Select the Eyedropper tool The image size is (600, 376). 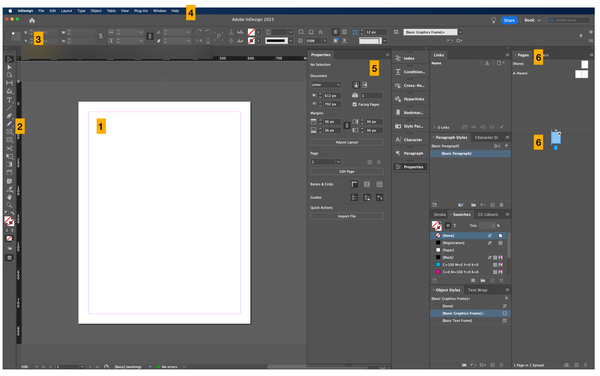pyautogui.click(x=9, y=189)
